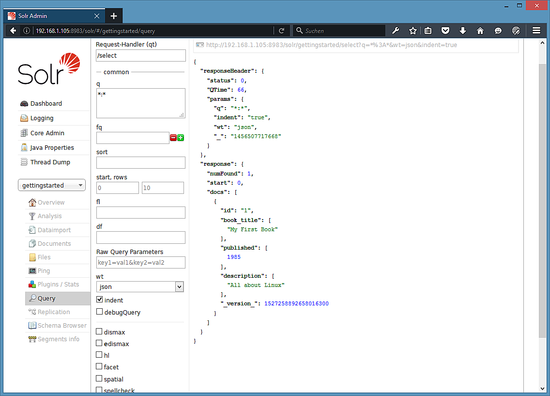
Task: Remove the fq filter with red minus
Action: pyautogui.click(x=173, y=138)
